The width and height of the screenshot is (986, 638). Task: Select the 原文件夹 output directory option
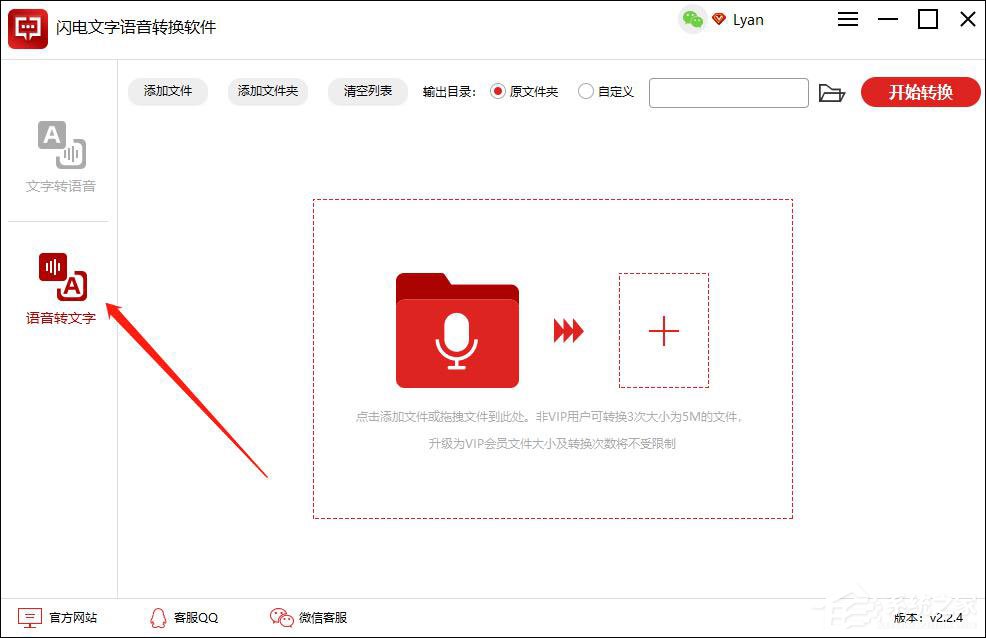pyautogui.click(x=498, y=91)
